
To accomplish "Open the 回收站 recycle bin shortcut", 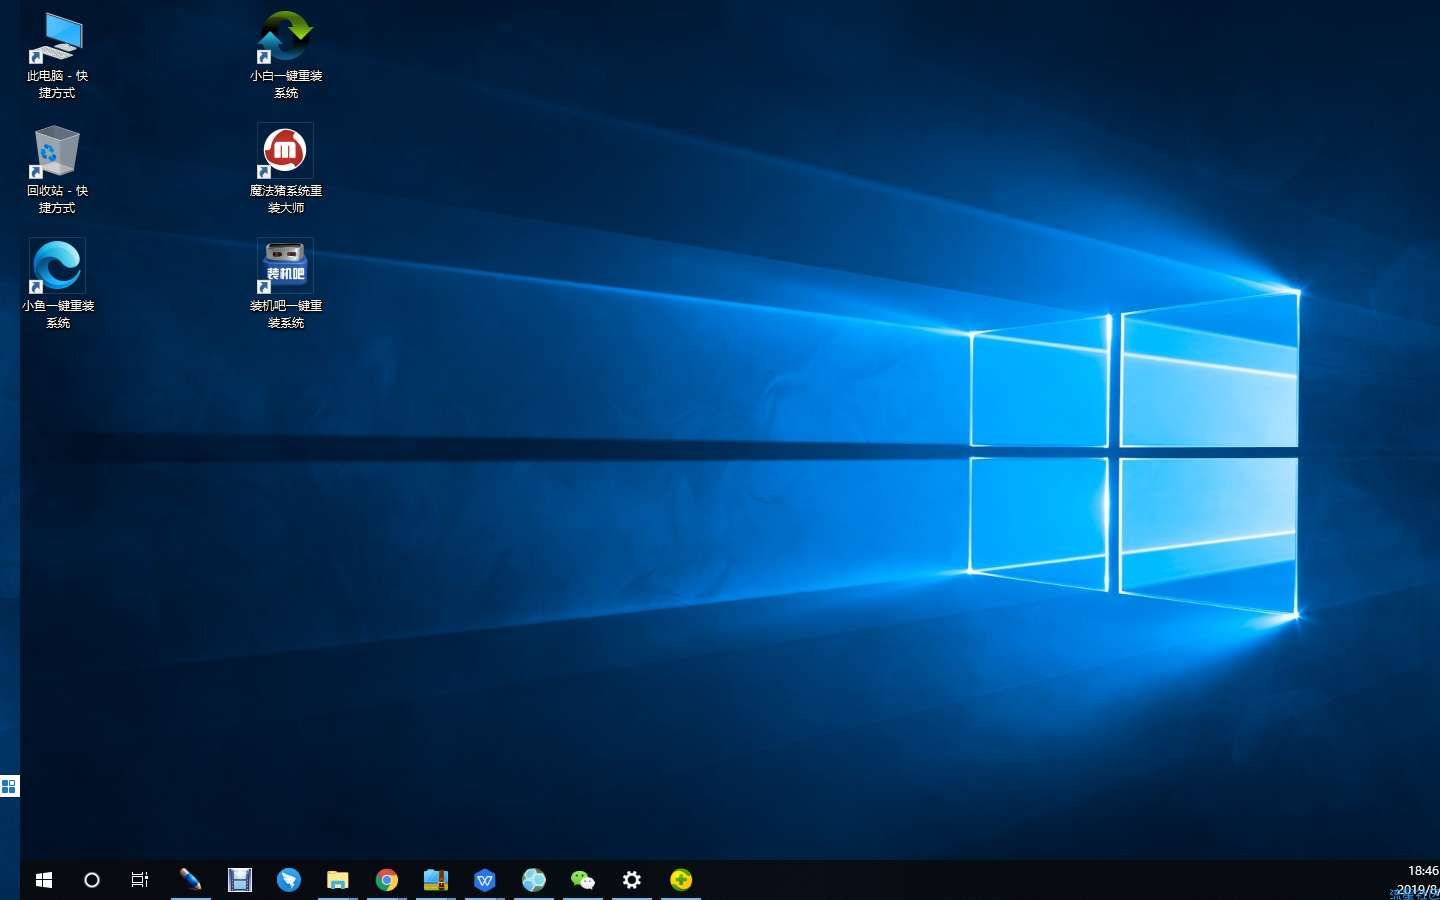I will coord(57,170).
